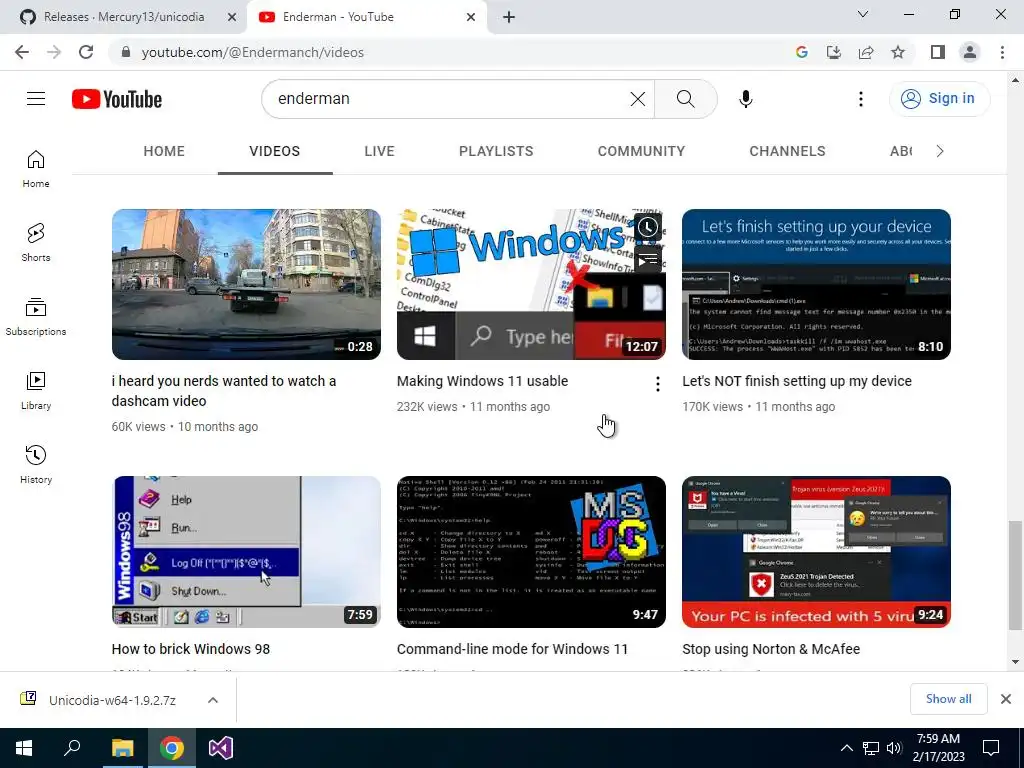The width and height of the screenshot is (1024, 768).
Task: Open the PLAYLISTS channel tab
Action: point(496,152)
